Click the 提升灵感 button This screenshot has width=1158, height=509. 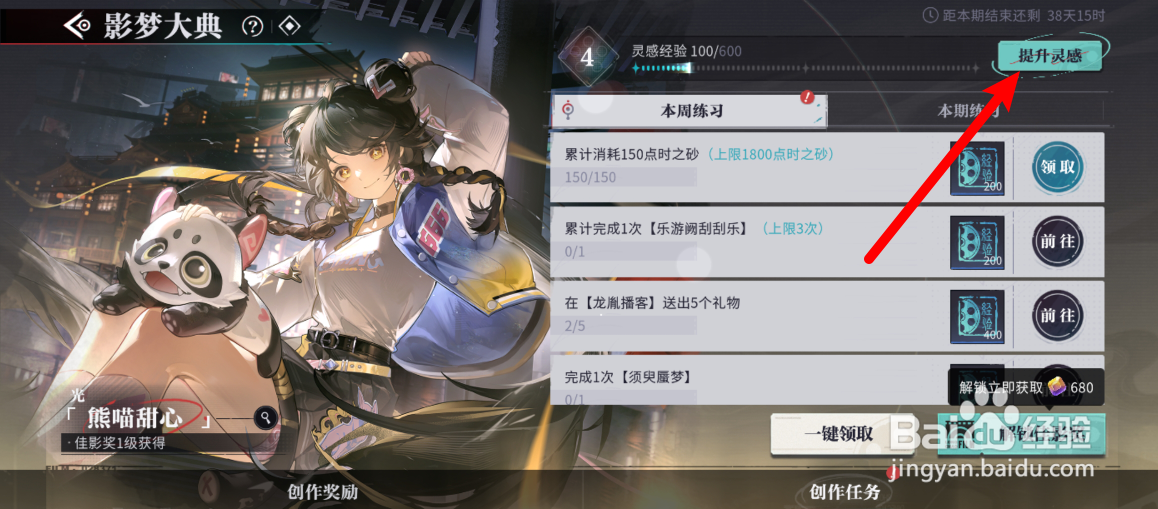coord(1049,56)
